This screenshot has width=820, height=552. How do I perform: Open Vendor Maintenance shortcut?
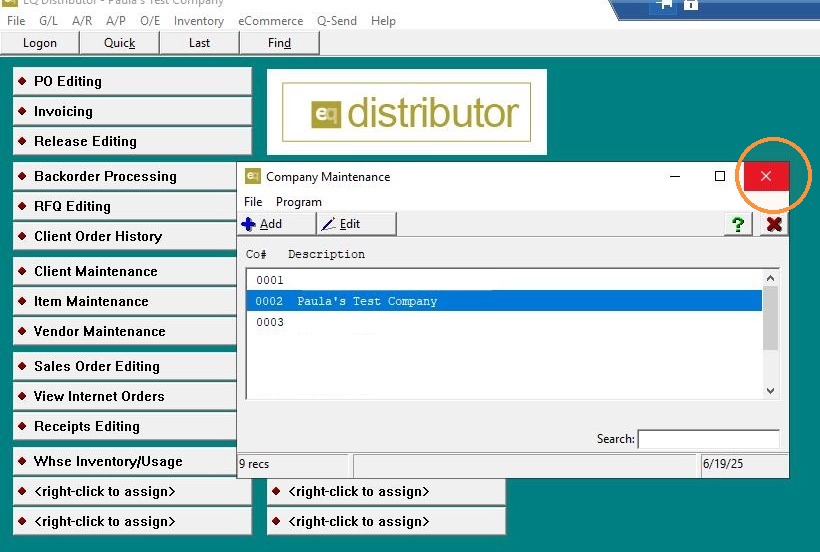click(124, 331)
